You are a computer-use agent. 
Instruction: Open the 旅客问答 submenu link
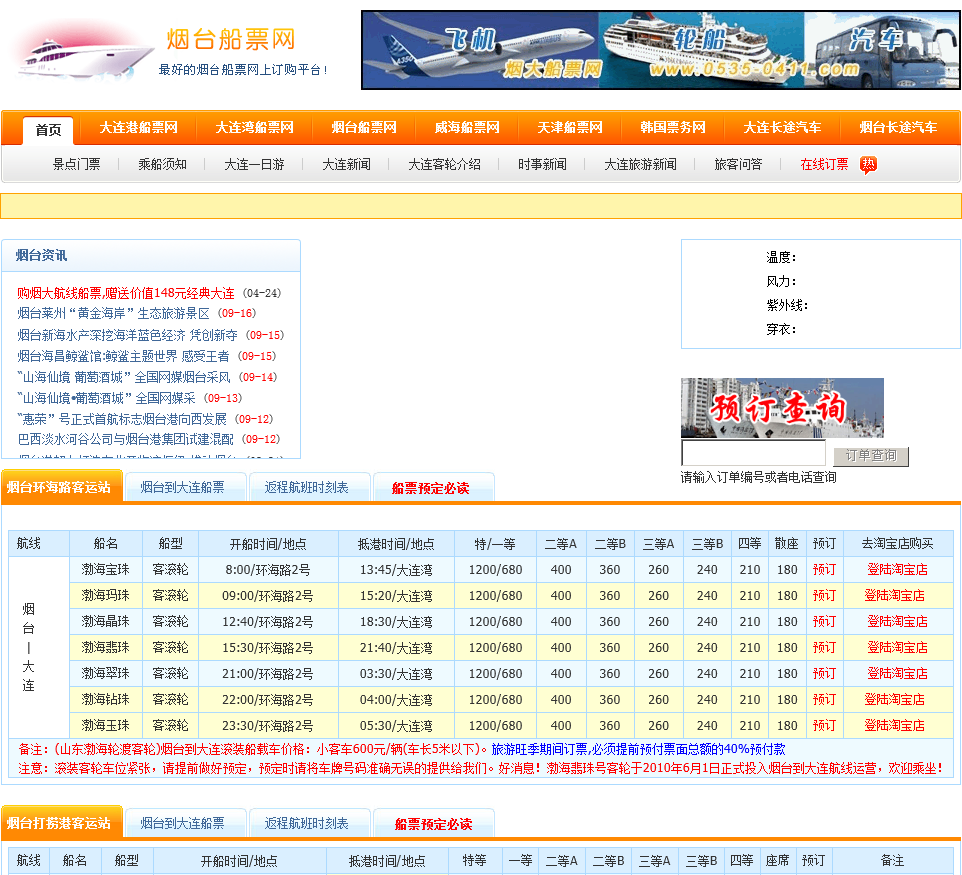[x=738, y=165]
